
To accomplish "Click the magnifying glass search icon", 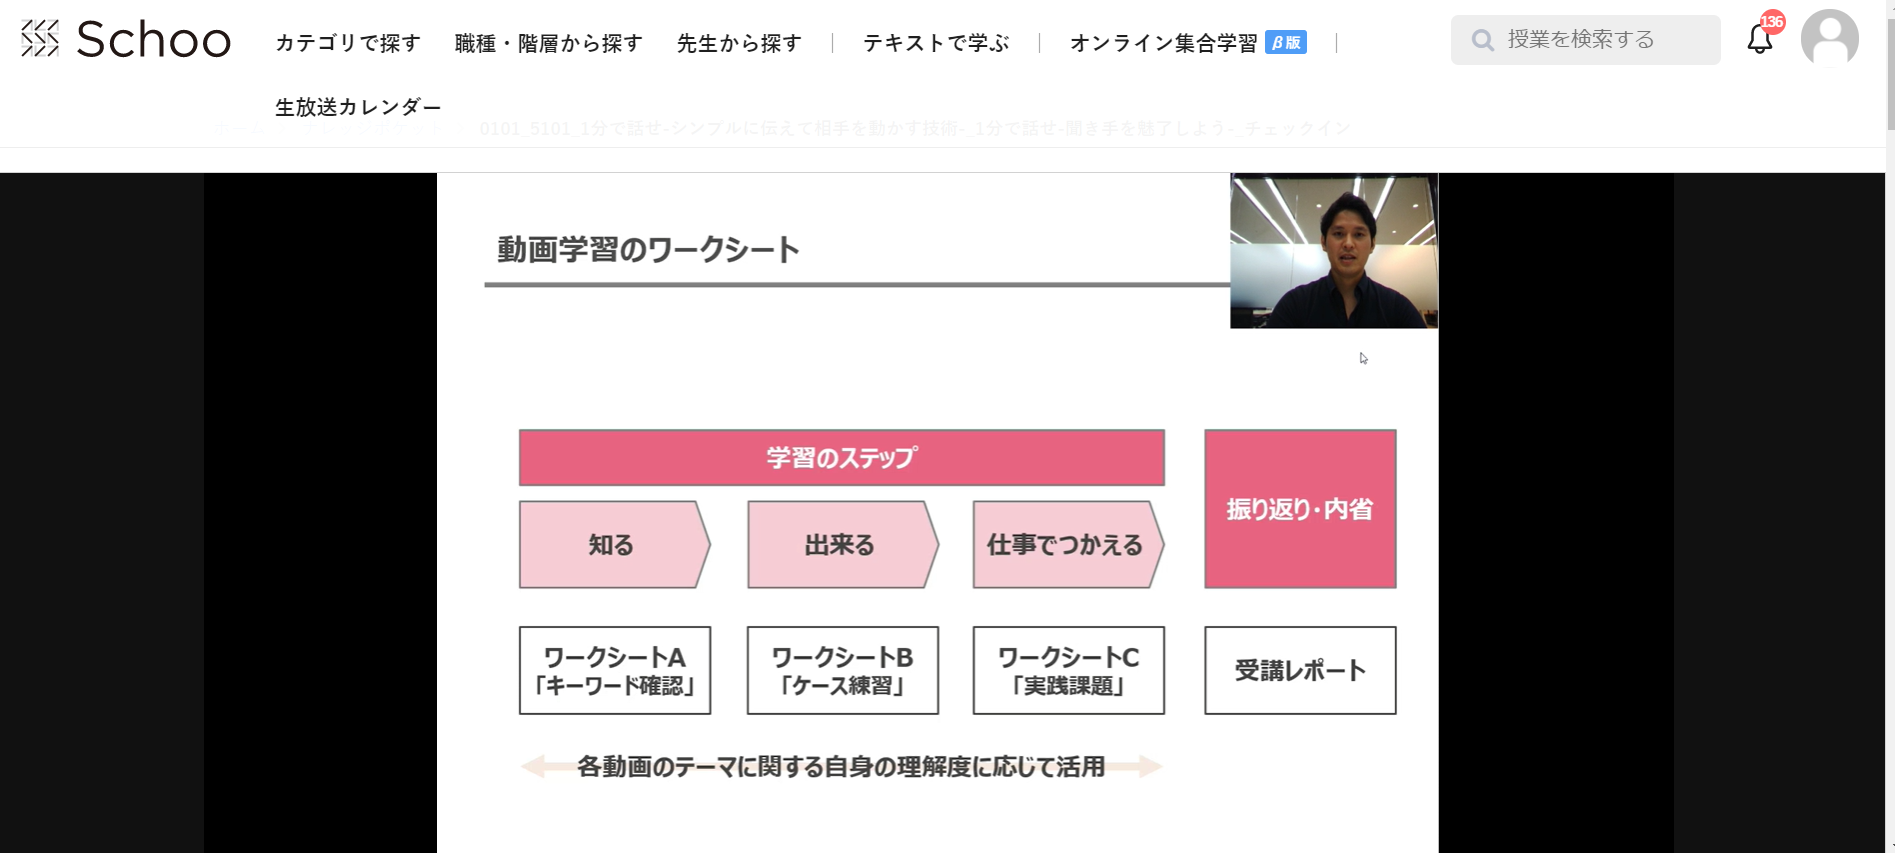I will click(1483, 39).
